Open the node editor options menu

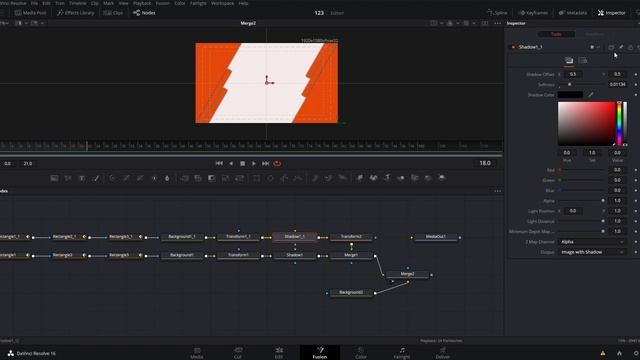pos(497,191)
